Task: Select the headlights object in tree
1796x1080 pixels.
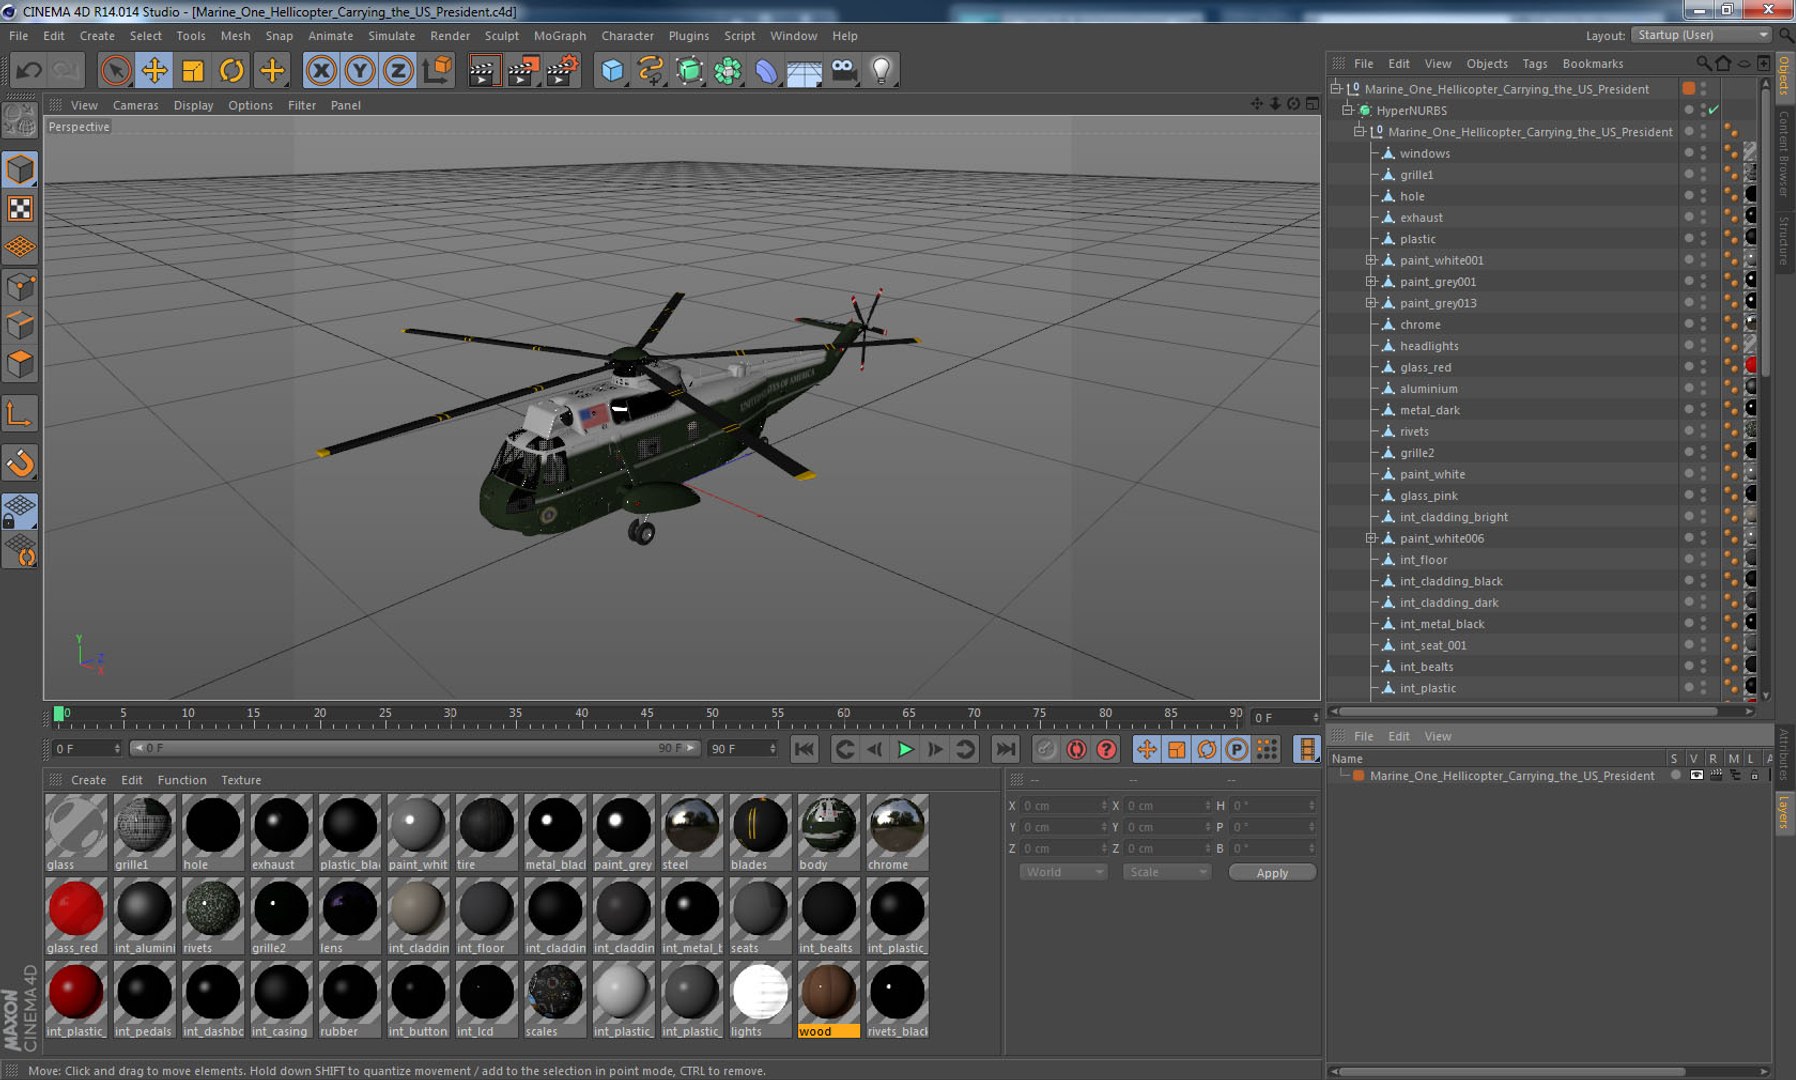Action: click(x=1428, y=346)
